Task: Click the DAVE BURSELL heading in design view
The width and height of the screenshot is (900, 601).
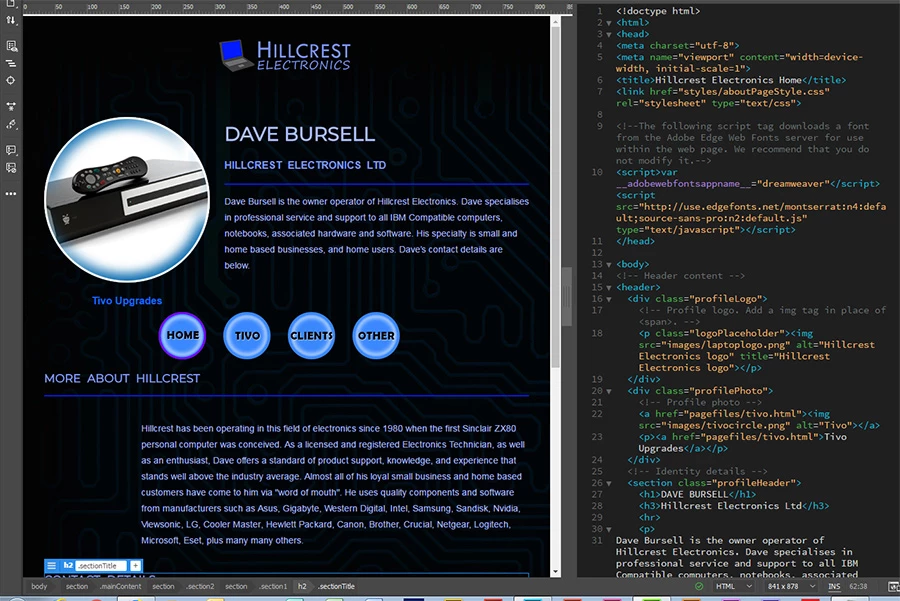Action: [300, 134]
